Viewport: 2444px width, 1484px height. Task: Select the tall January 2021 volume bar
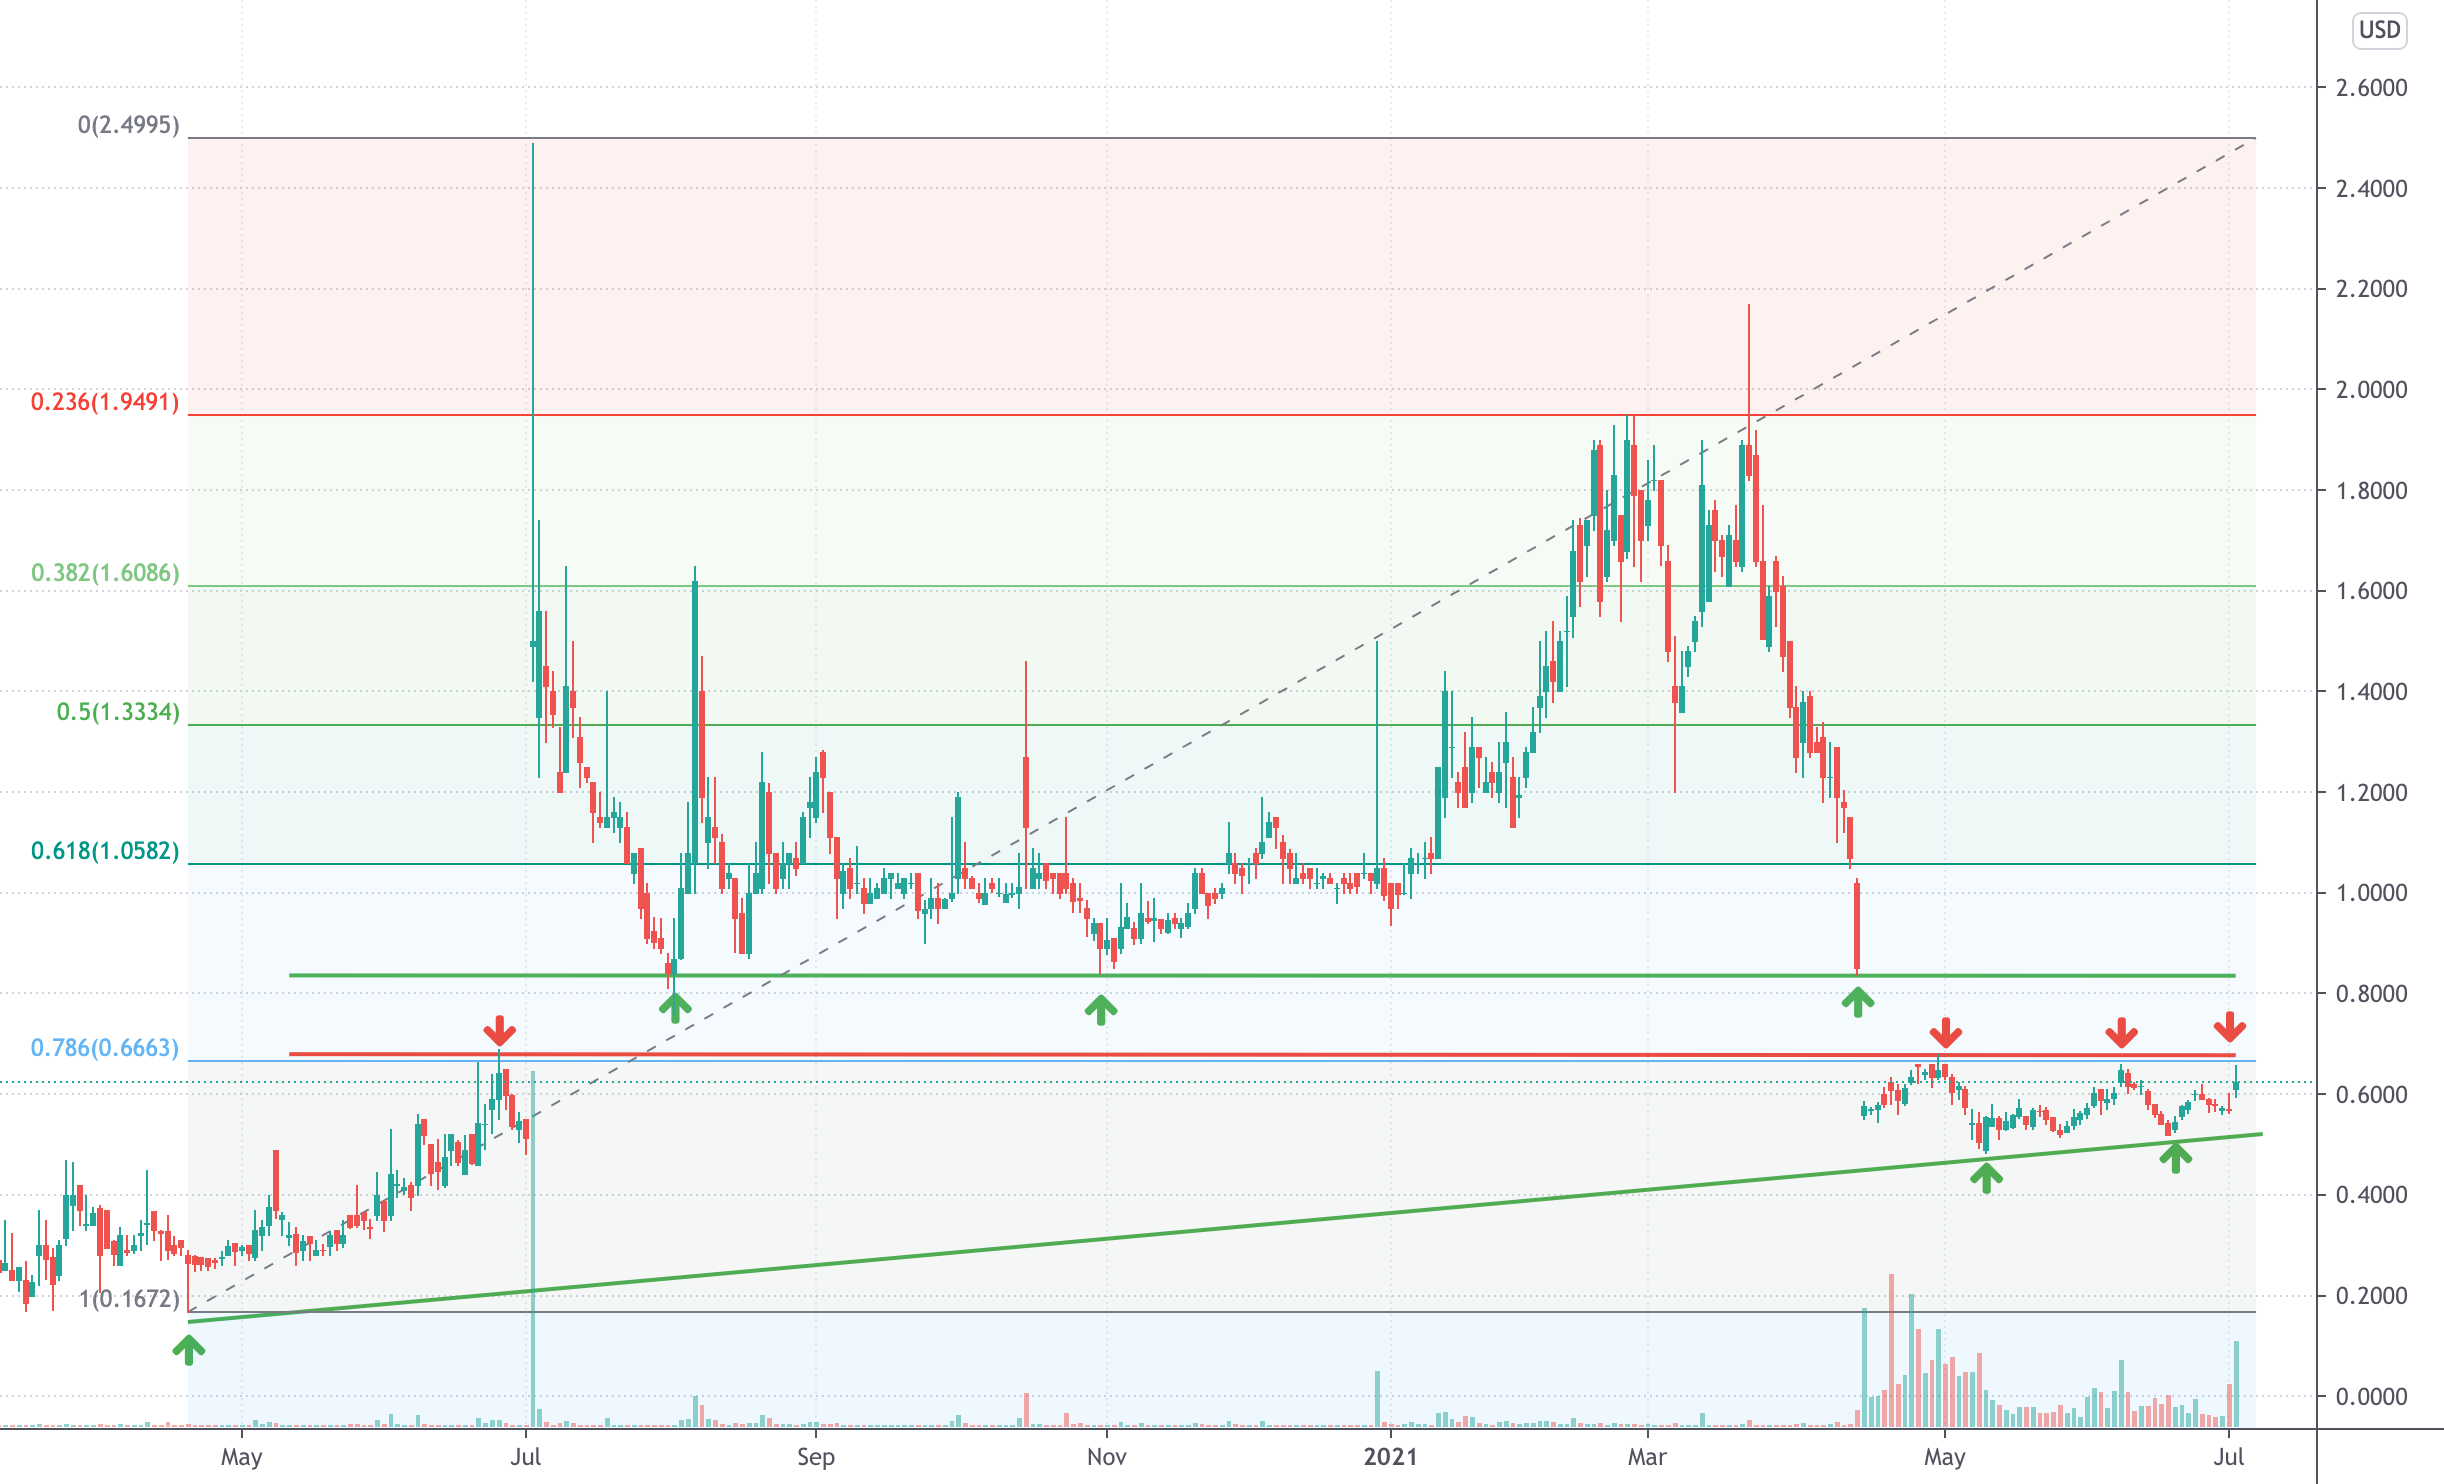click(x=1377, y=1399)
